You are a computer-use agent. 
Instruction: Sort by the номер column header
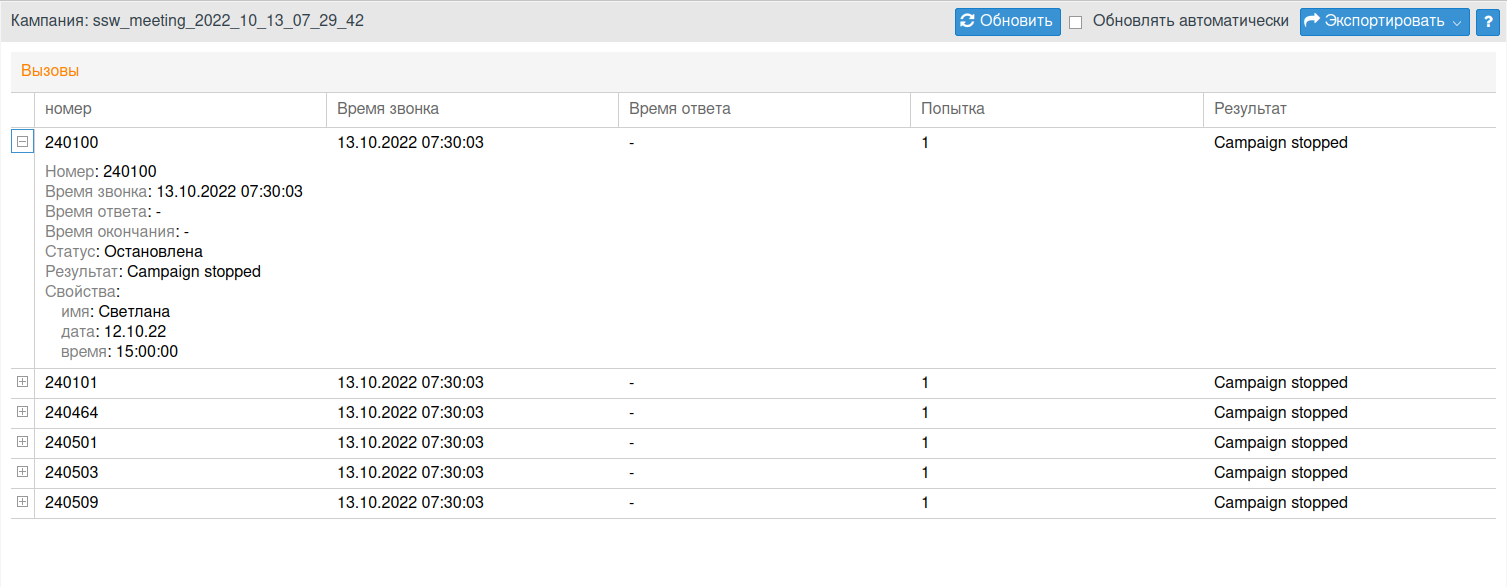tap(68, 109)
